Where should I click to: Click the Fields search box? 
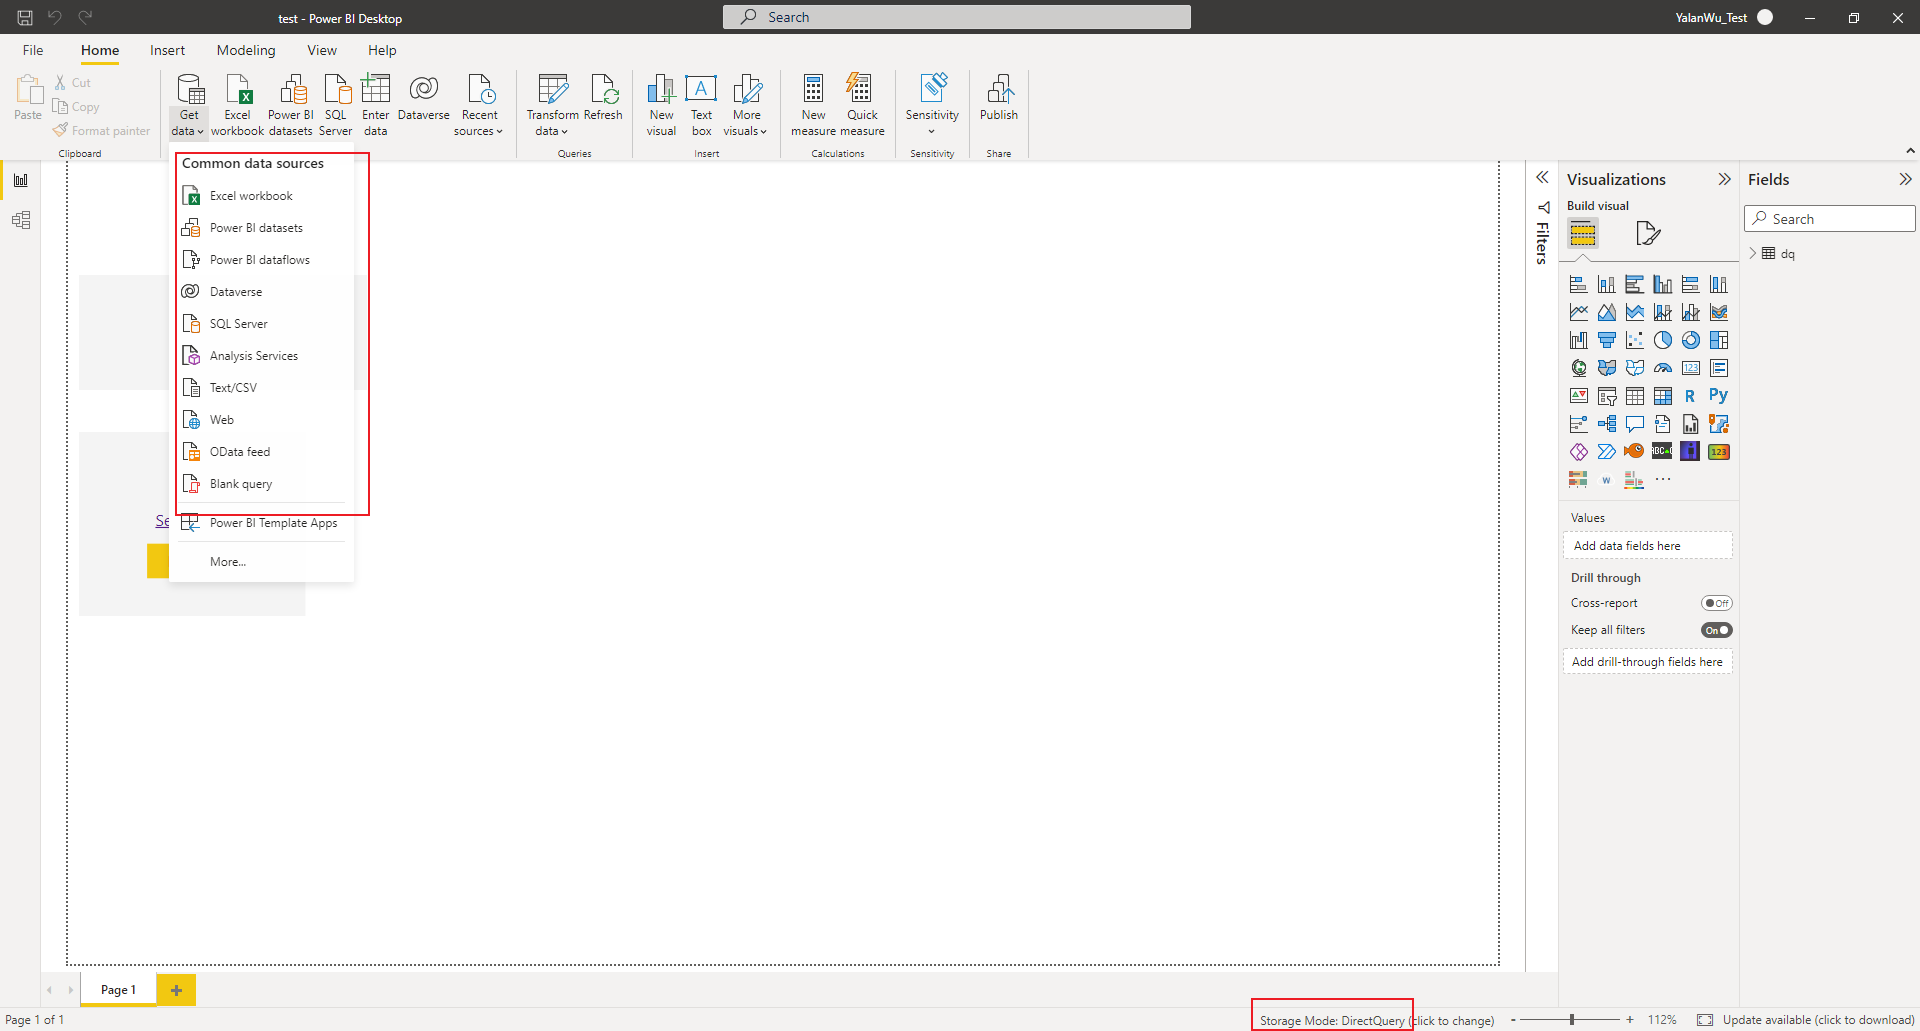(1830, 219)
